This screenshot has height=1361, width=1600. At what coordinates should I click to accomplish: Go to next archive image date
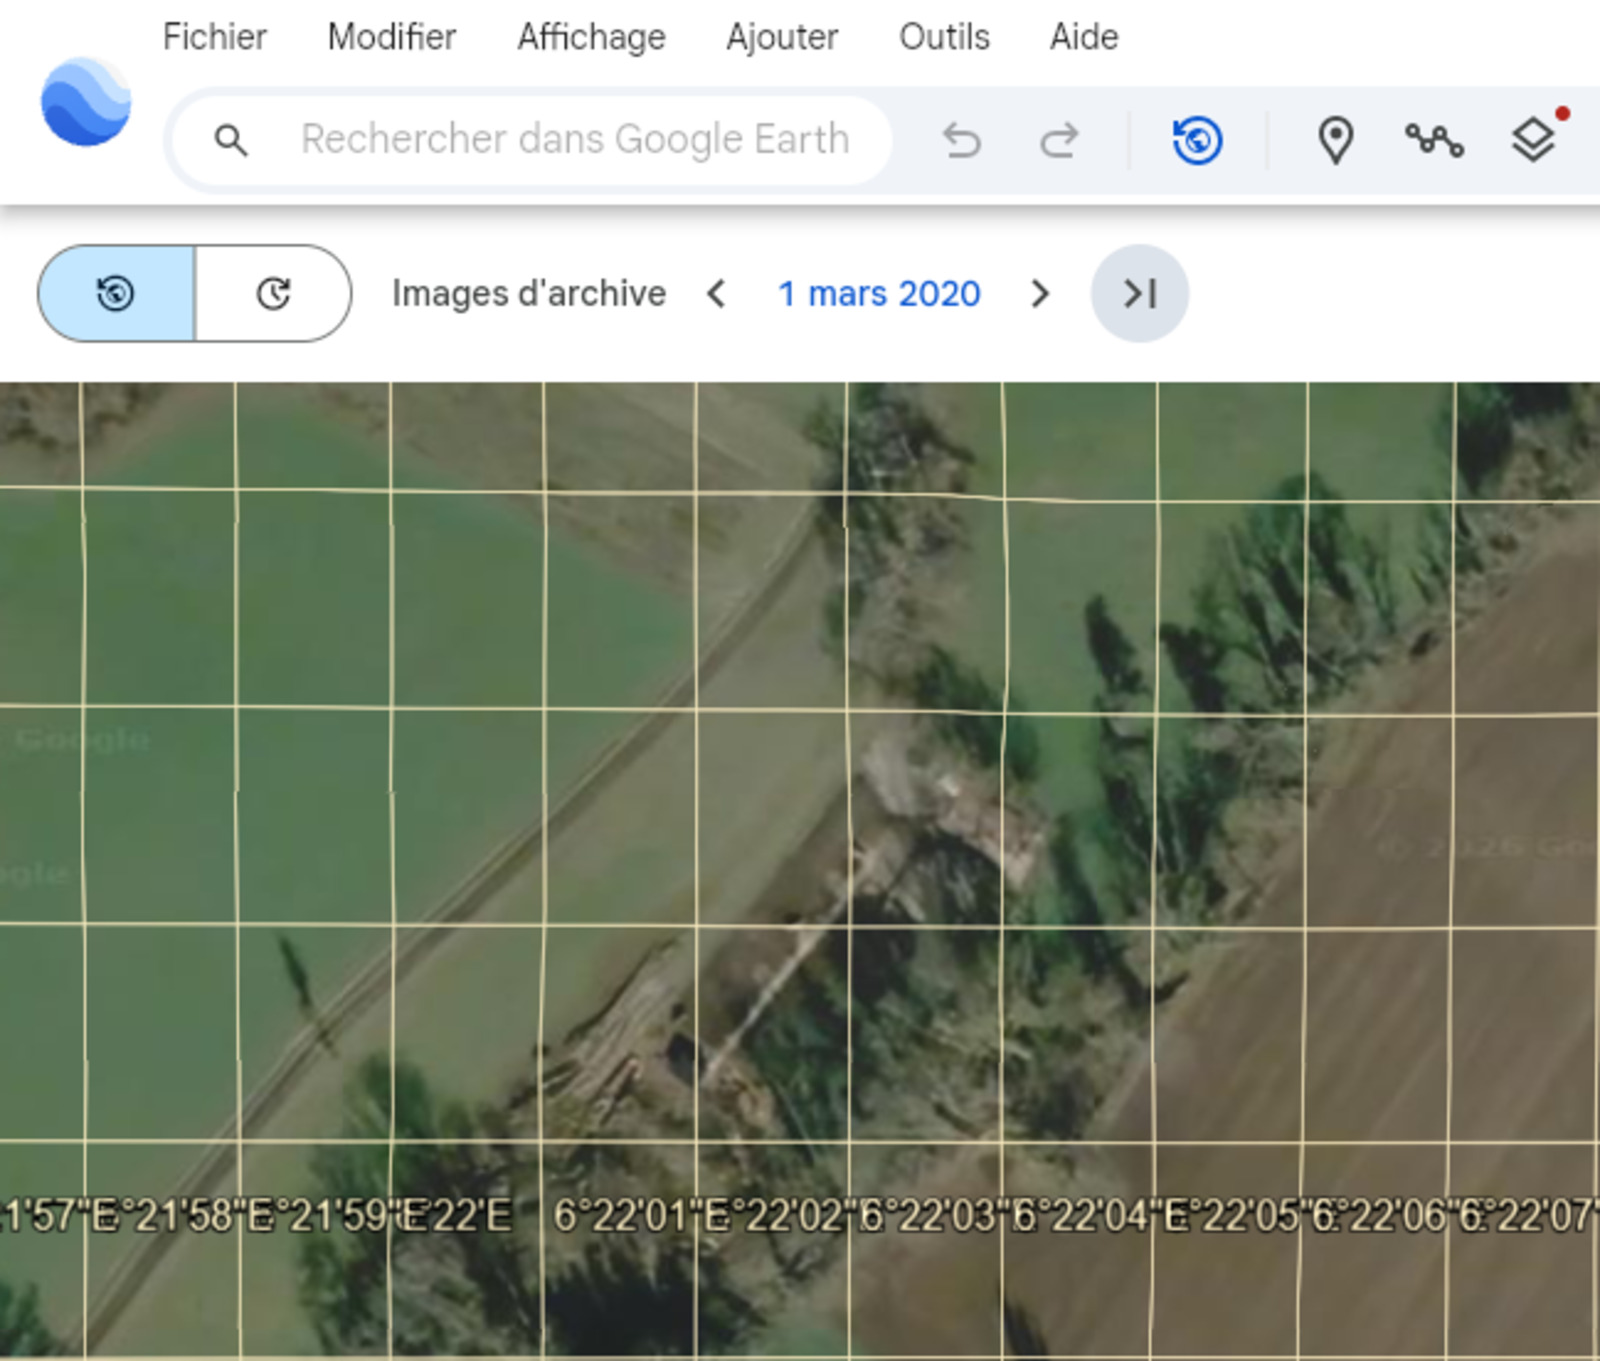pos(1040,294)
